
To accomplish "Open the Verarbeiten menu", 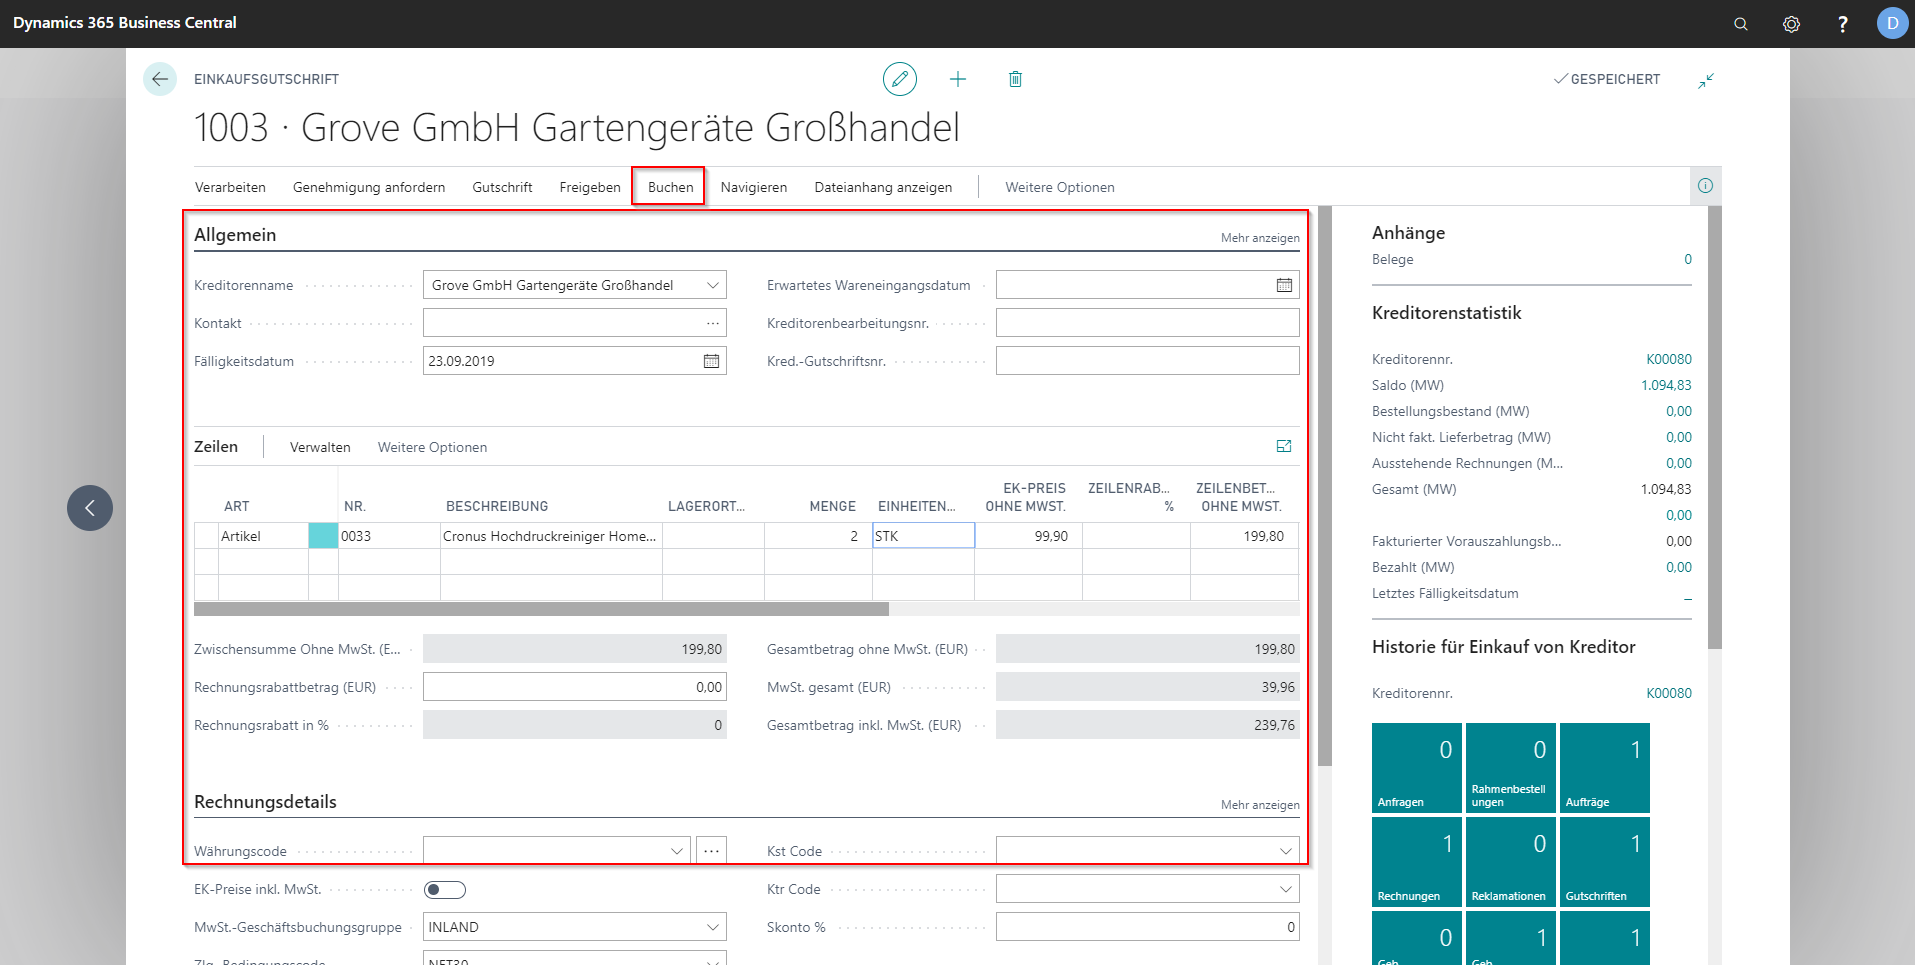I will click(x=230, y=187).
